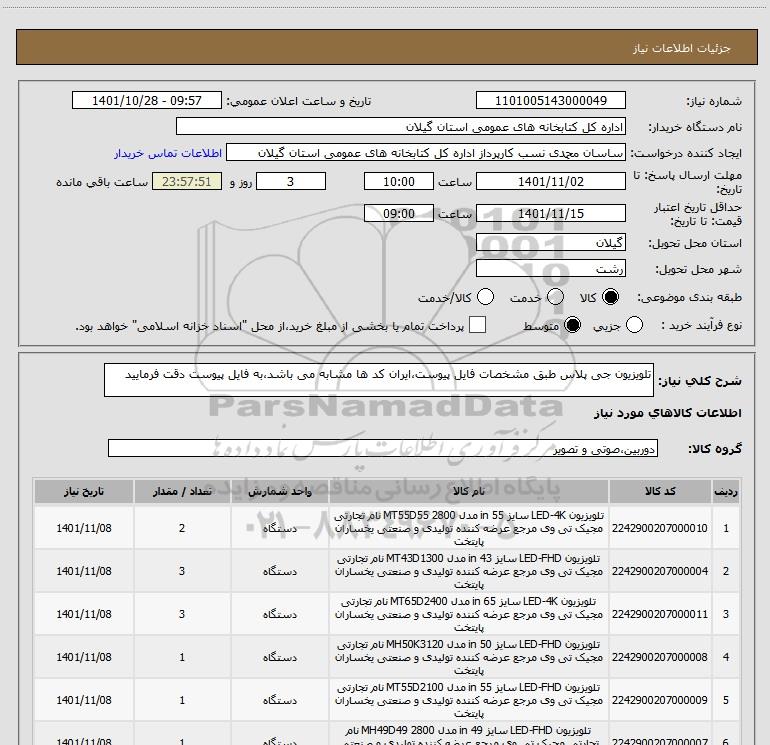Choose the متوسط purchase process option
Viewport: 770px width, 745px height.
[572, 325]
